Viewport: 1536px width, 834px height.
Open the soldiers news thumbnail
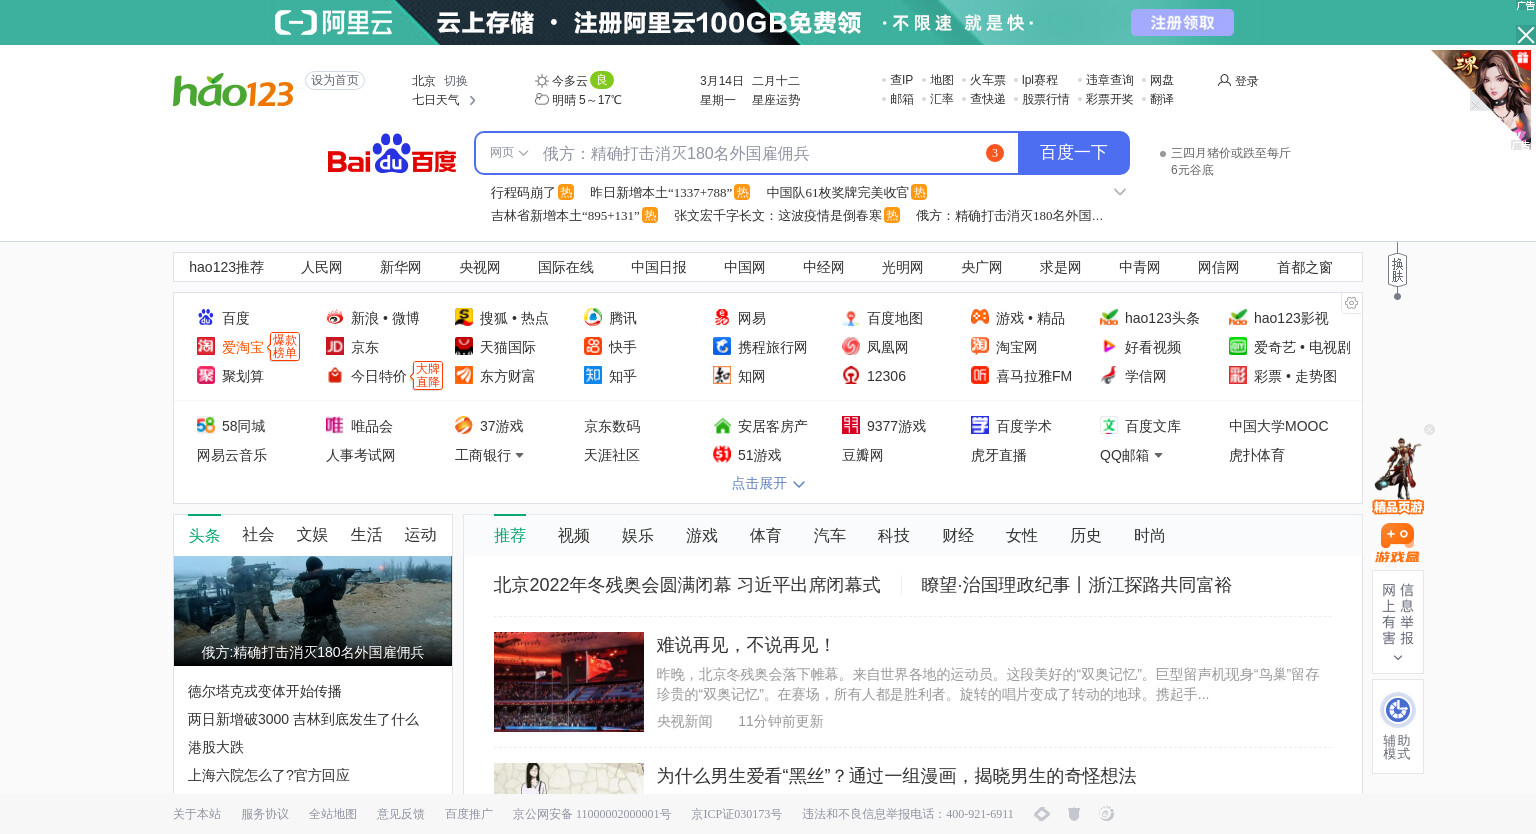pyautogui.click(x=313, y=611)
